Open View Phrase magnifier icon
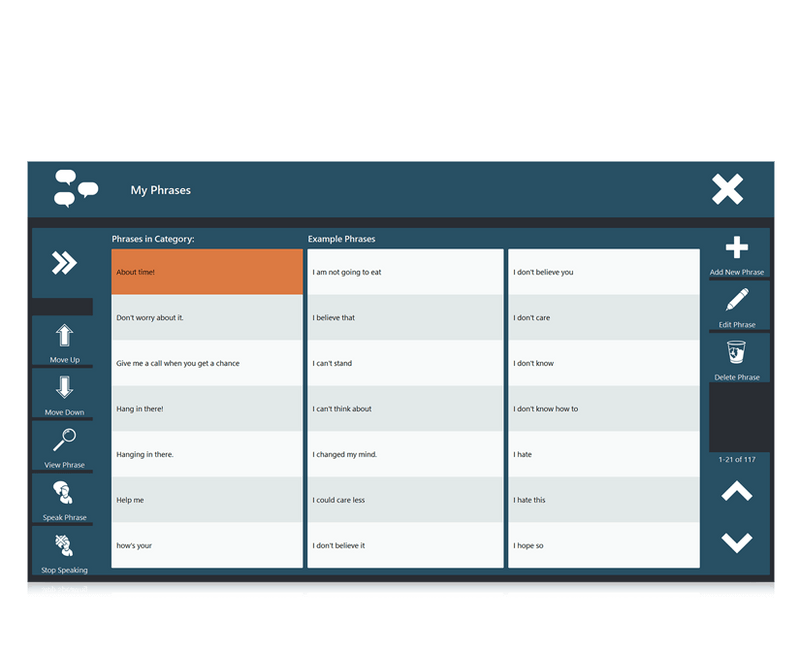 [64, 440]
